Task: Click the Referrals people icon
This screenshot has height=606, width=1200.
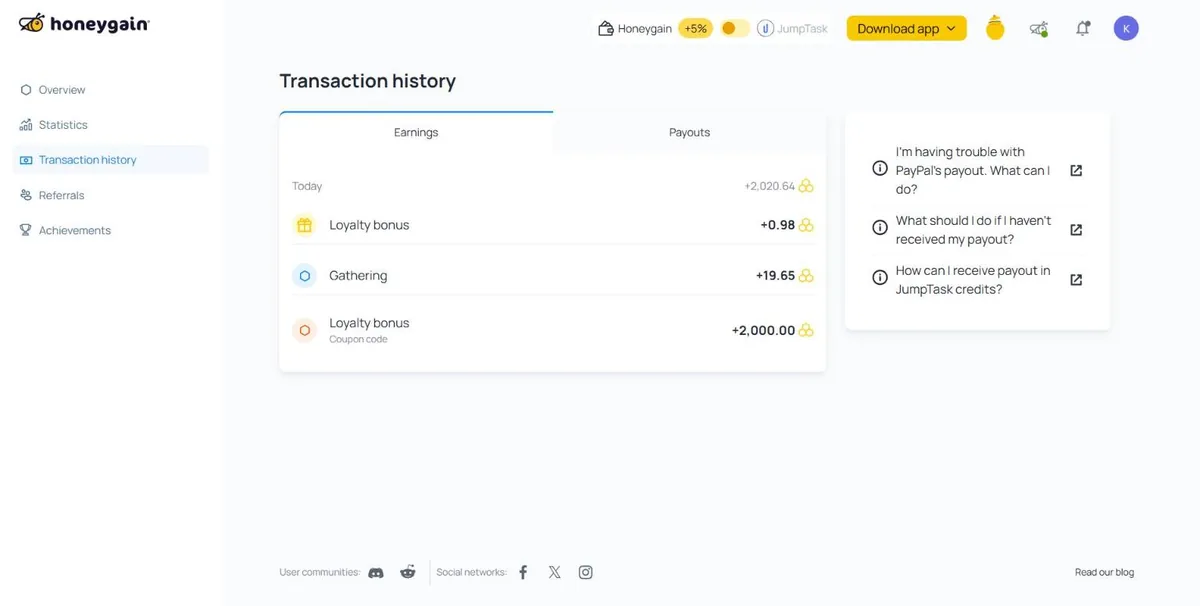Action: [26, 195]
